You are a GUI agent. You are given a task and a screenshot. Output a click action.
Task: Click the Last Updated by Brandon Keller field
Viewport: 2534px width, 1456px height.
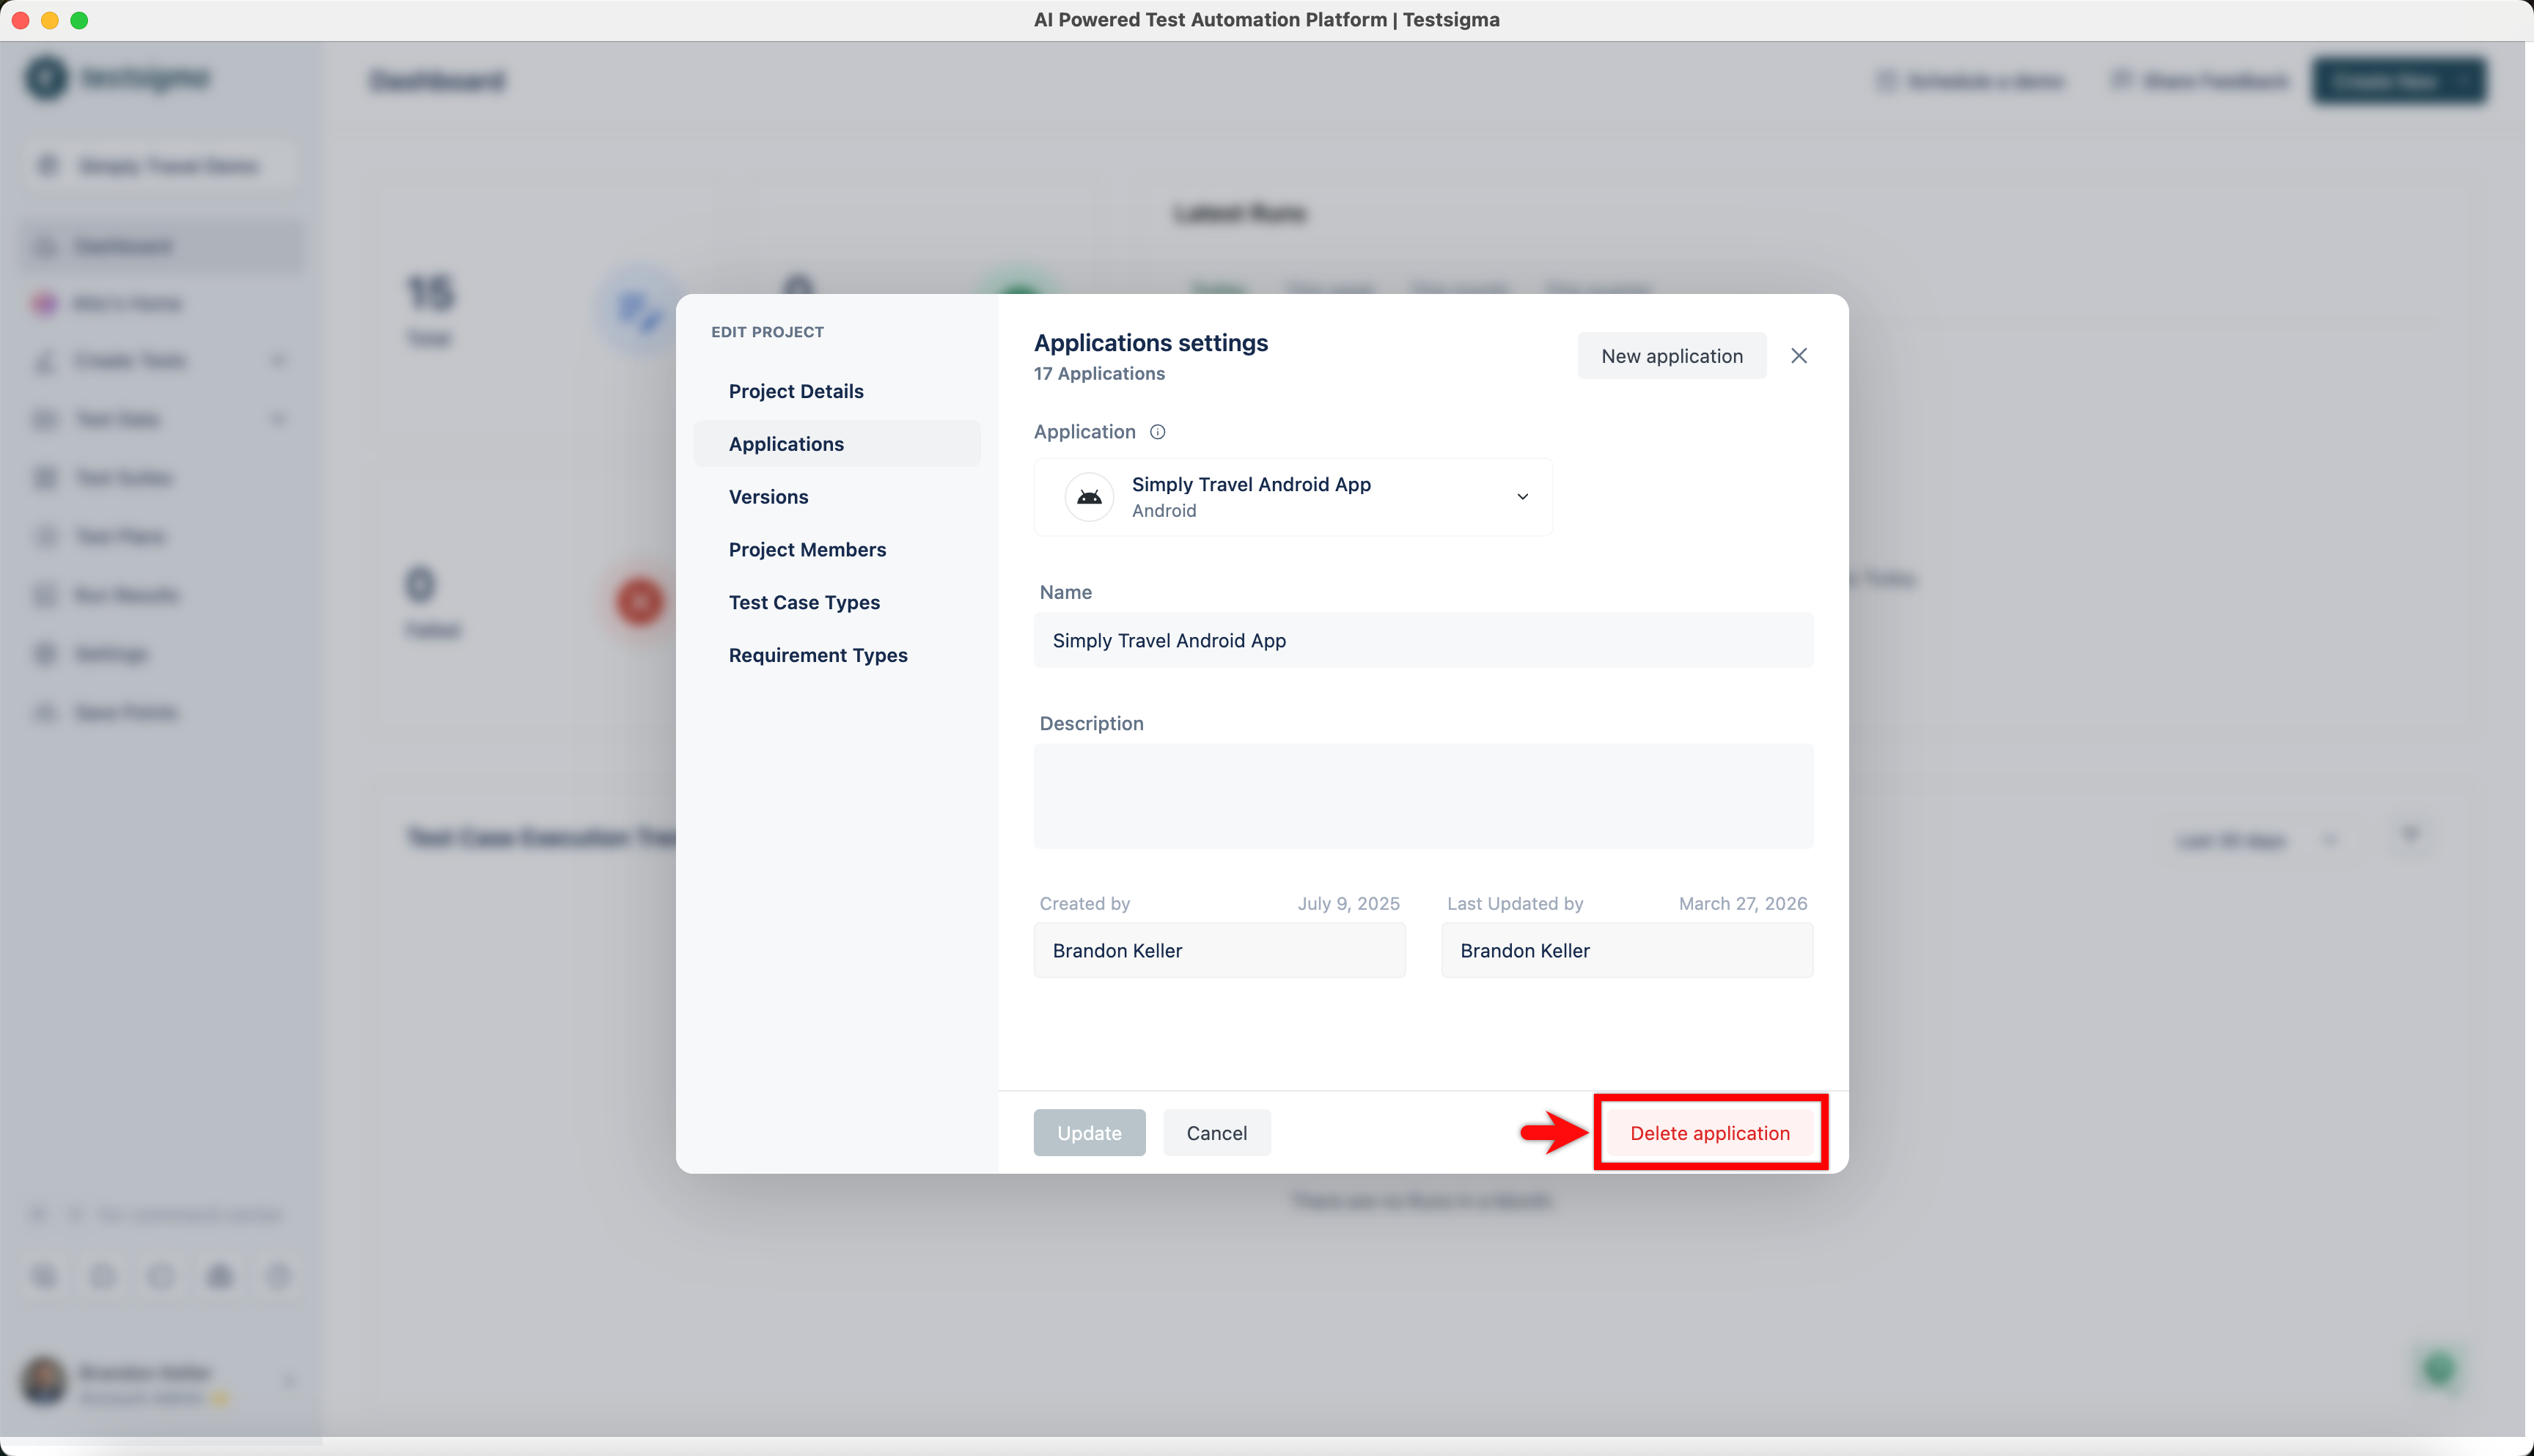click(x=1626, y=951)
